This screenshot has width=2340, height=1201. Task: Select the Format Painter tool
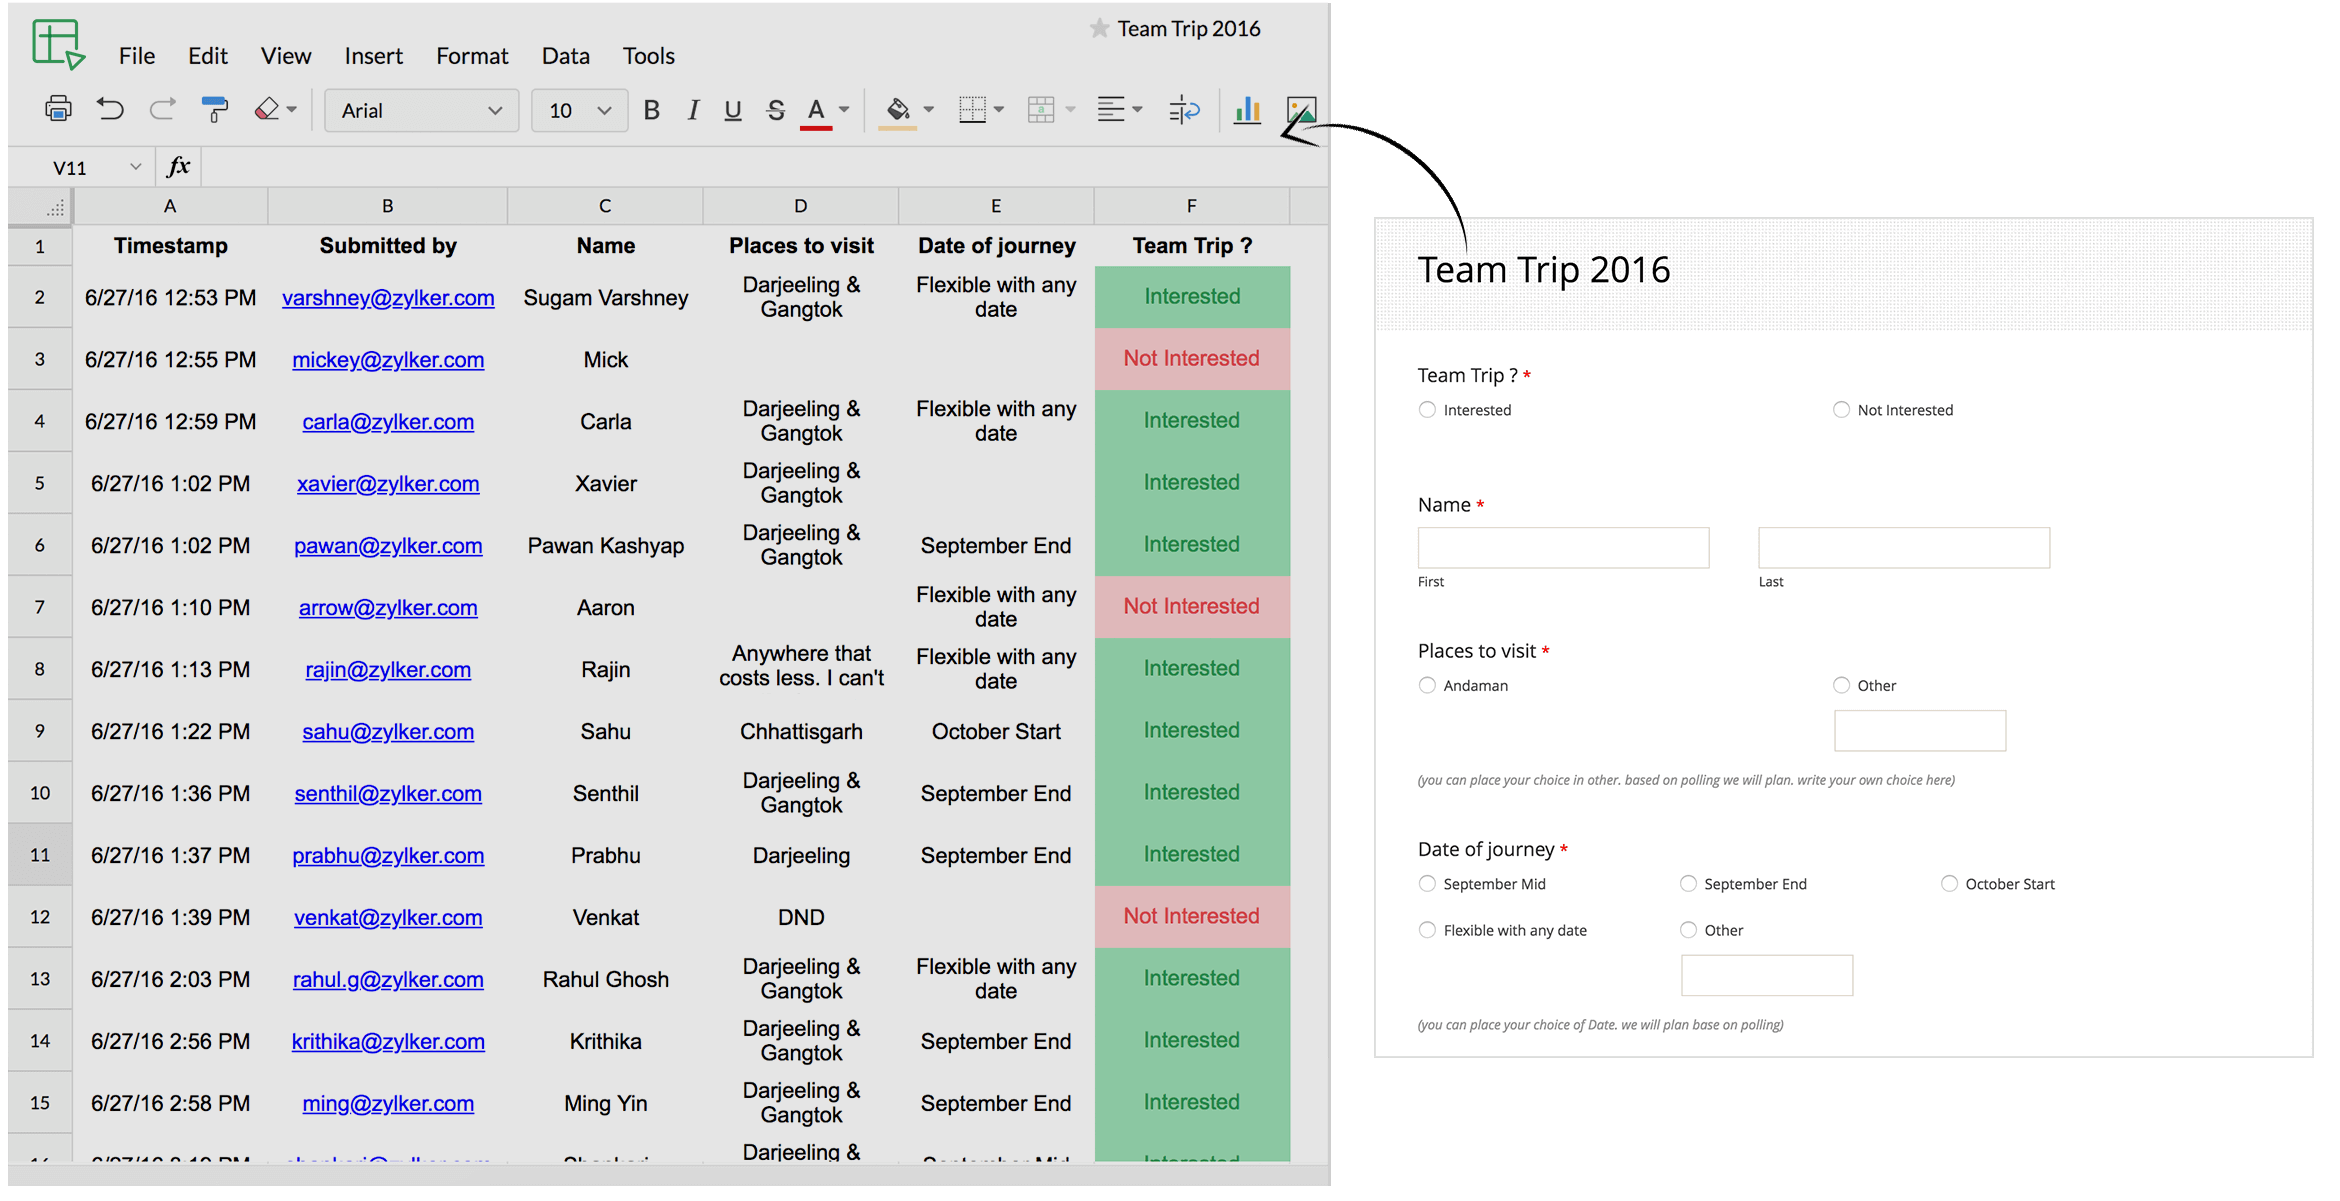(215, 110)
